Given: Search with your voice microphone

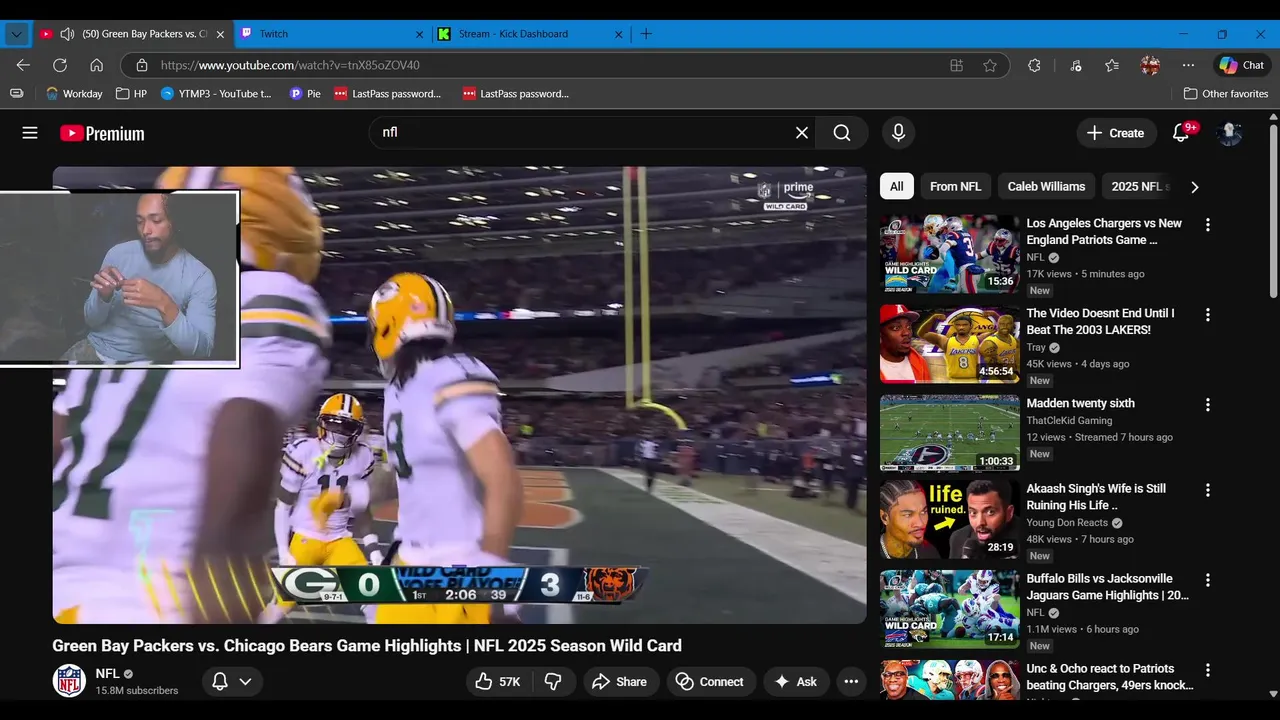Looking at the screenshot, I should tap(898, 133).
